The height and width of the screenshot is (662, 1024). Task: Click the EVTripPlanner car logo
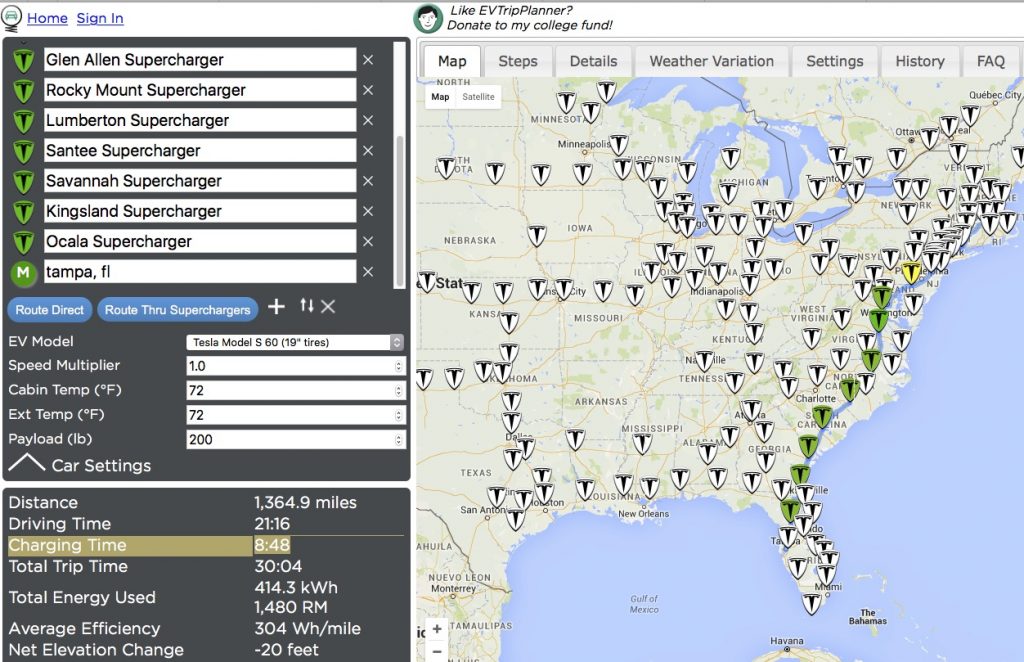(12, 18)
